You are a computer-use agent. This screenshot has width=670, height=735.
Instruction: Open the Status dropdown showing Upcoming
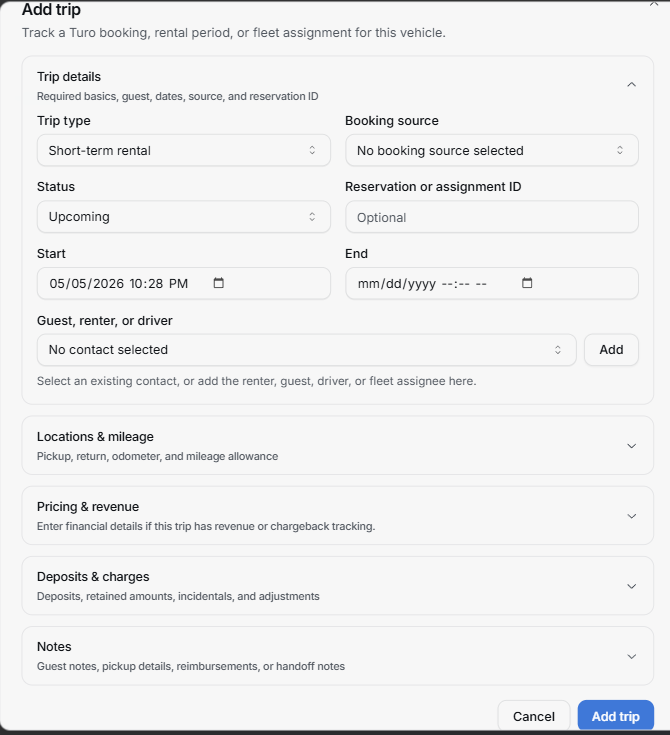pyautogui.click(x=184, y=217)
